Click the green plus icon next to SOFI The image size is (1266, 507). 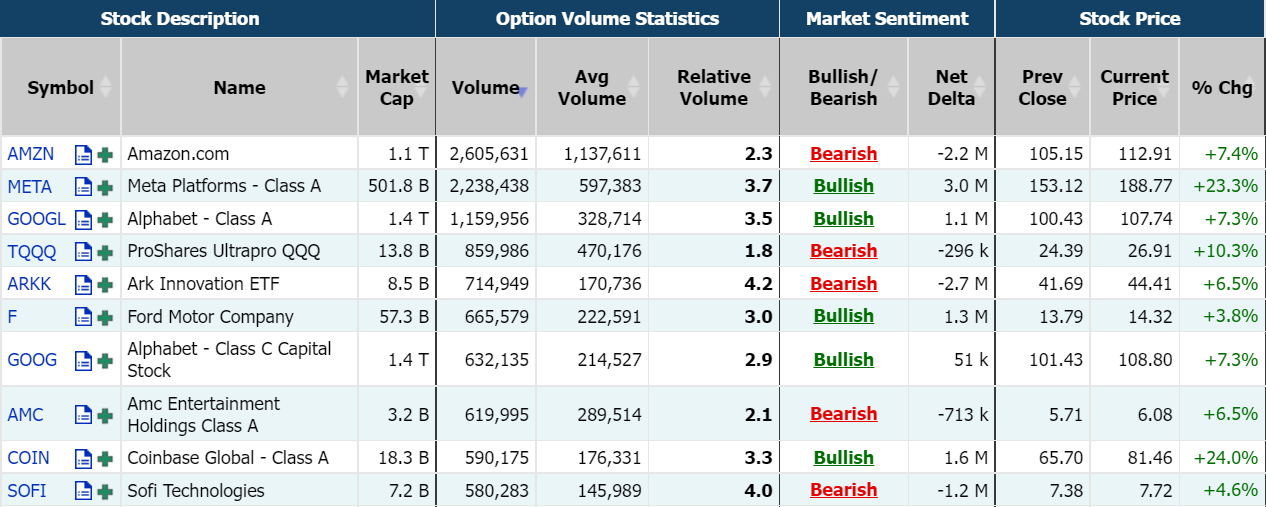[105, 491]
